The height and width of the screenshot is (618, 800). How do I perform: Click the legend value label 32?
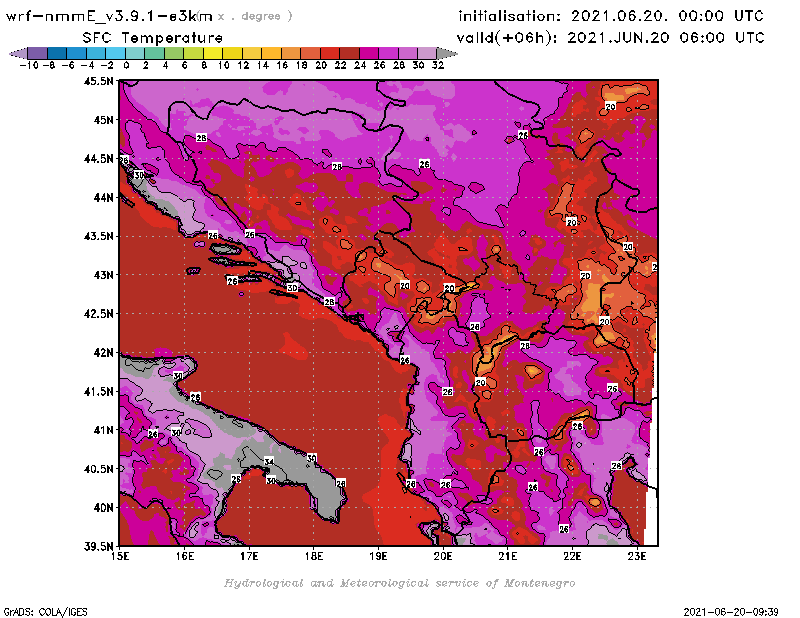(x=438, y=65)
